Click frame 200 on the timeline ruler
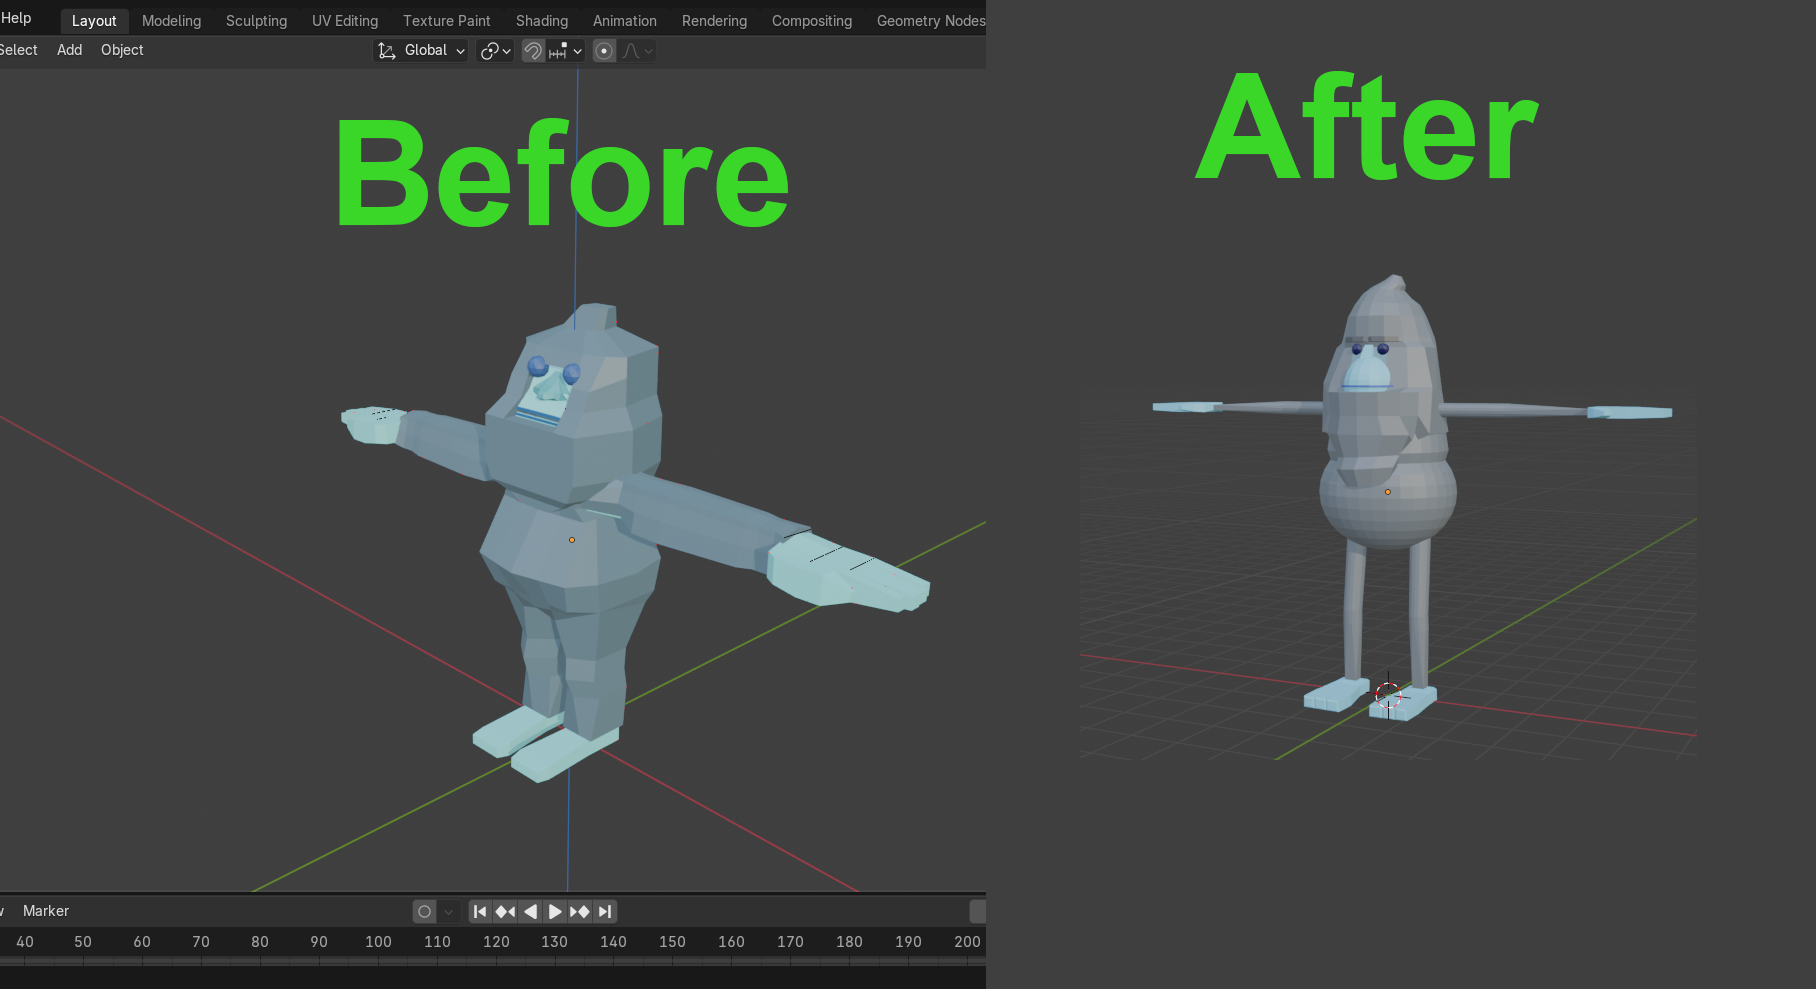Viewport: 1816px width, 989px height. click(967, 942)
